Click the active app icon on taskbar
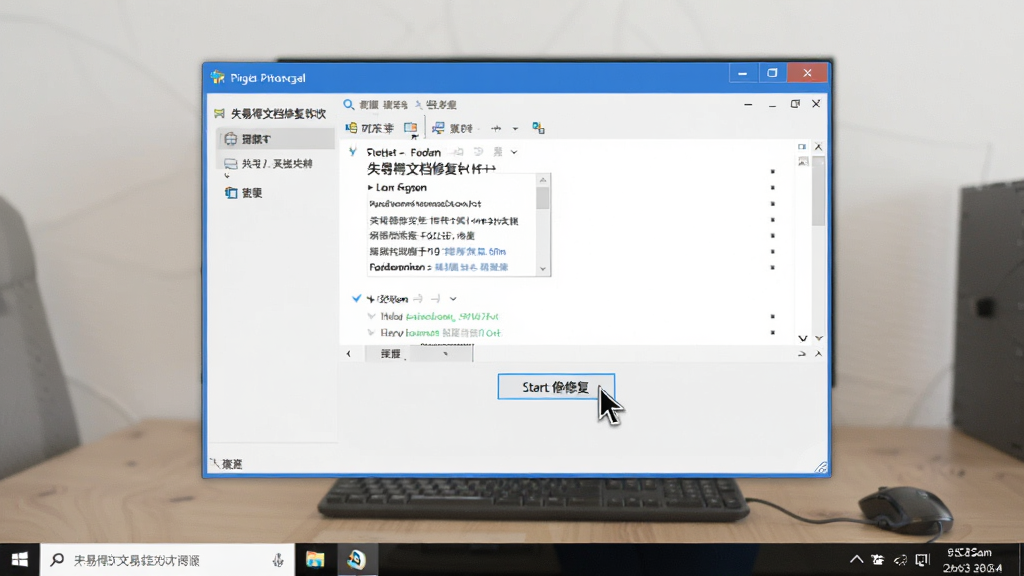This screenshot has width=1024, height=576. tap(356, 560)
